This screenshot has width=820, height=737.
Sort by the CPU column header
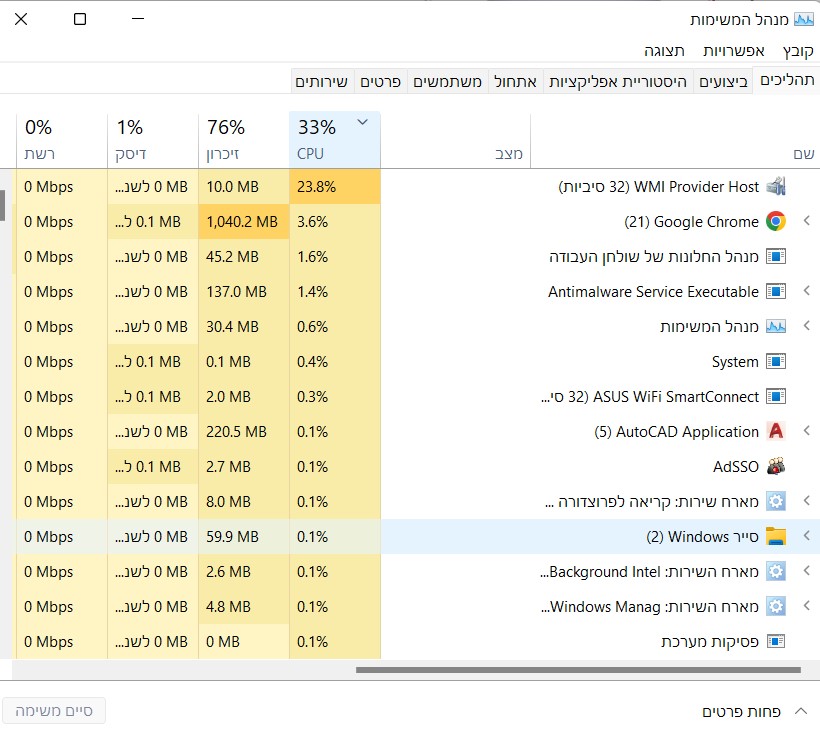(335, 140)
